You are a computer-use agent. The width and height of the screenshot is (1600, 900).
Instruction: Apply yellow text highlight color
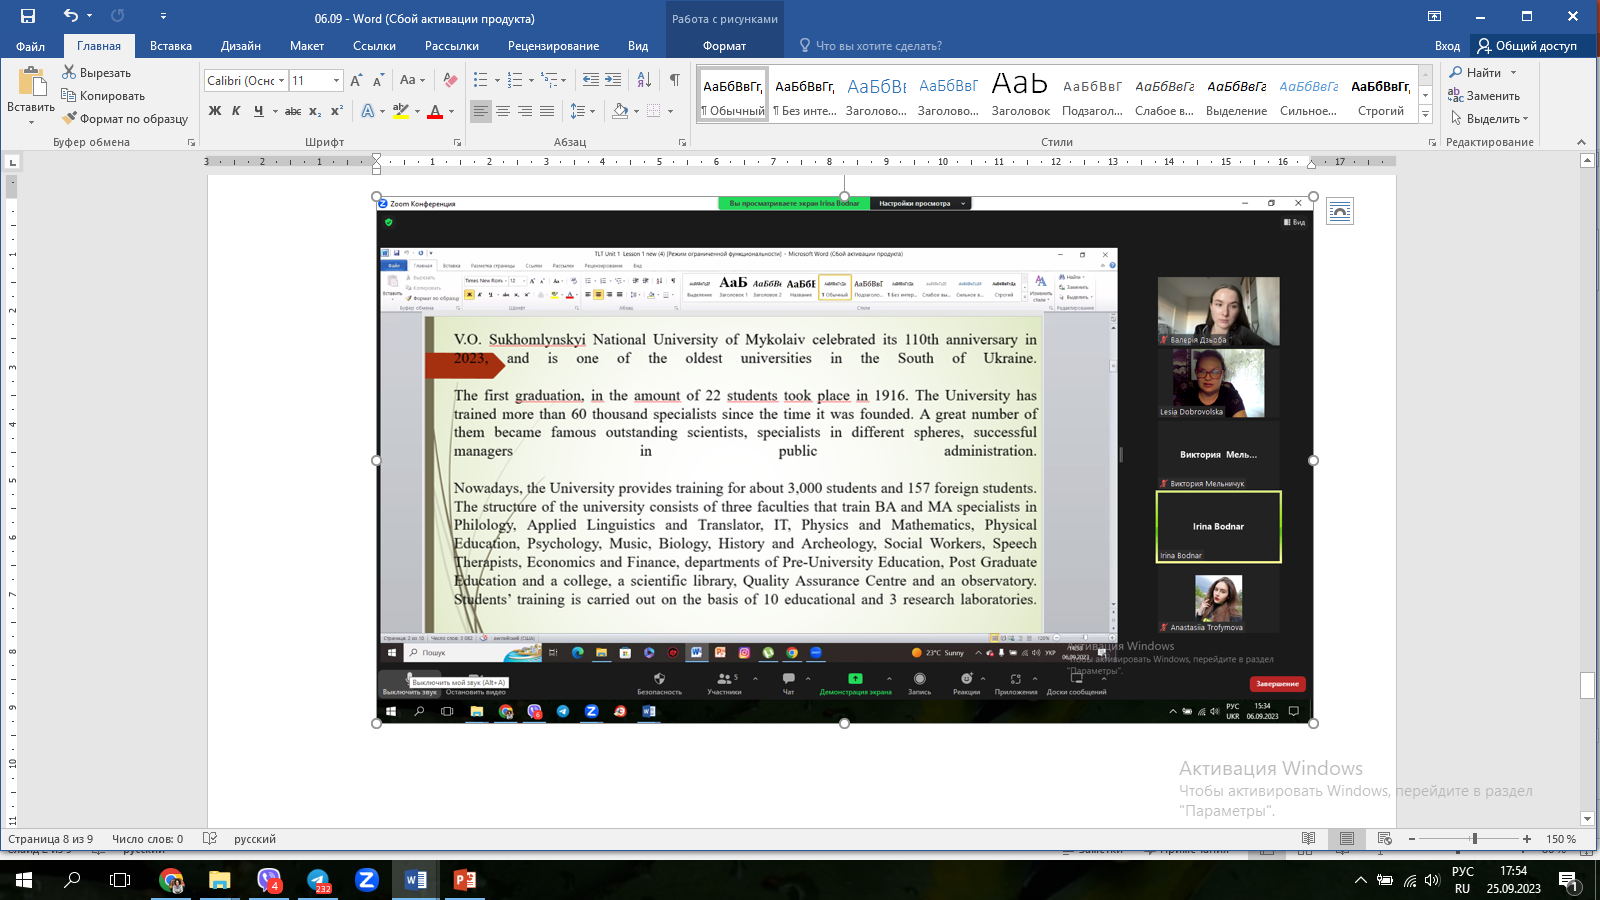click(400, 111)
